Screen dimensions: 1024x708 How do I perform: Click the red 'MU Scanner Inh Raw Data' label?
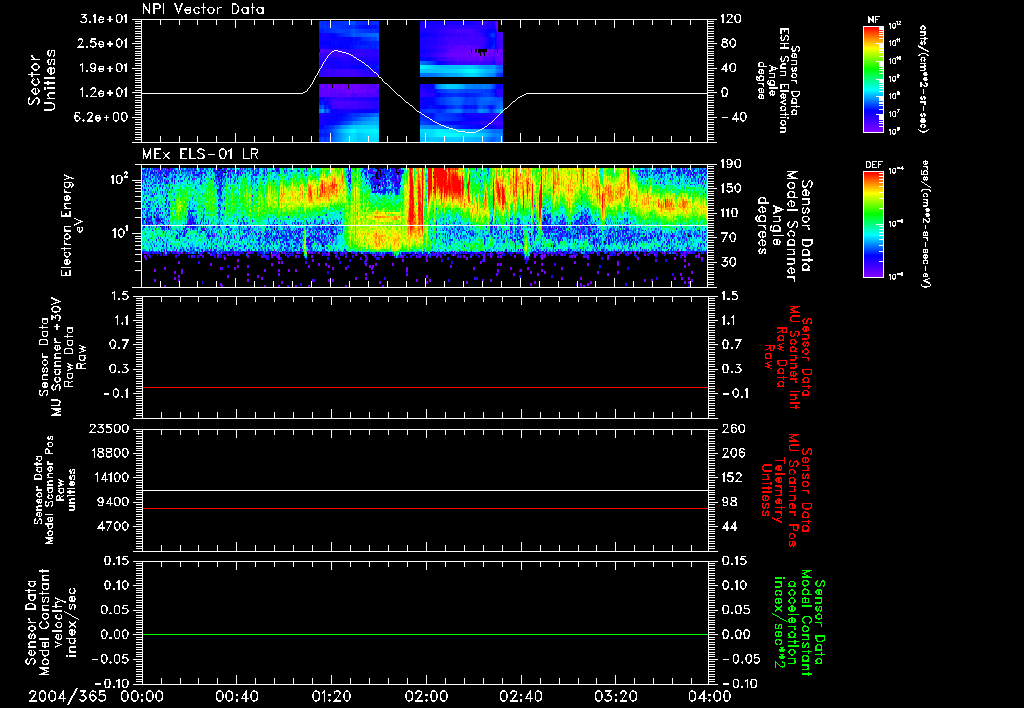(x=788, y=357)
